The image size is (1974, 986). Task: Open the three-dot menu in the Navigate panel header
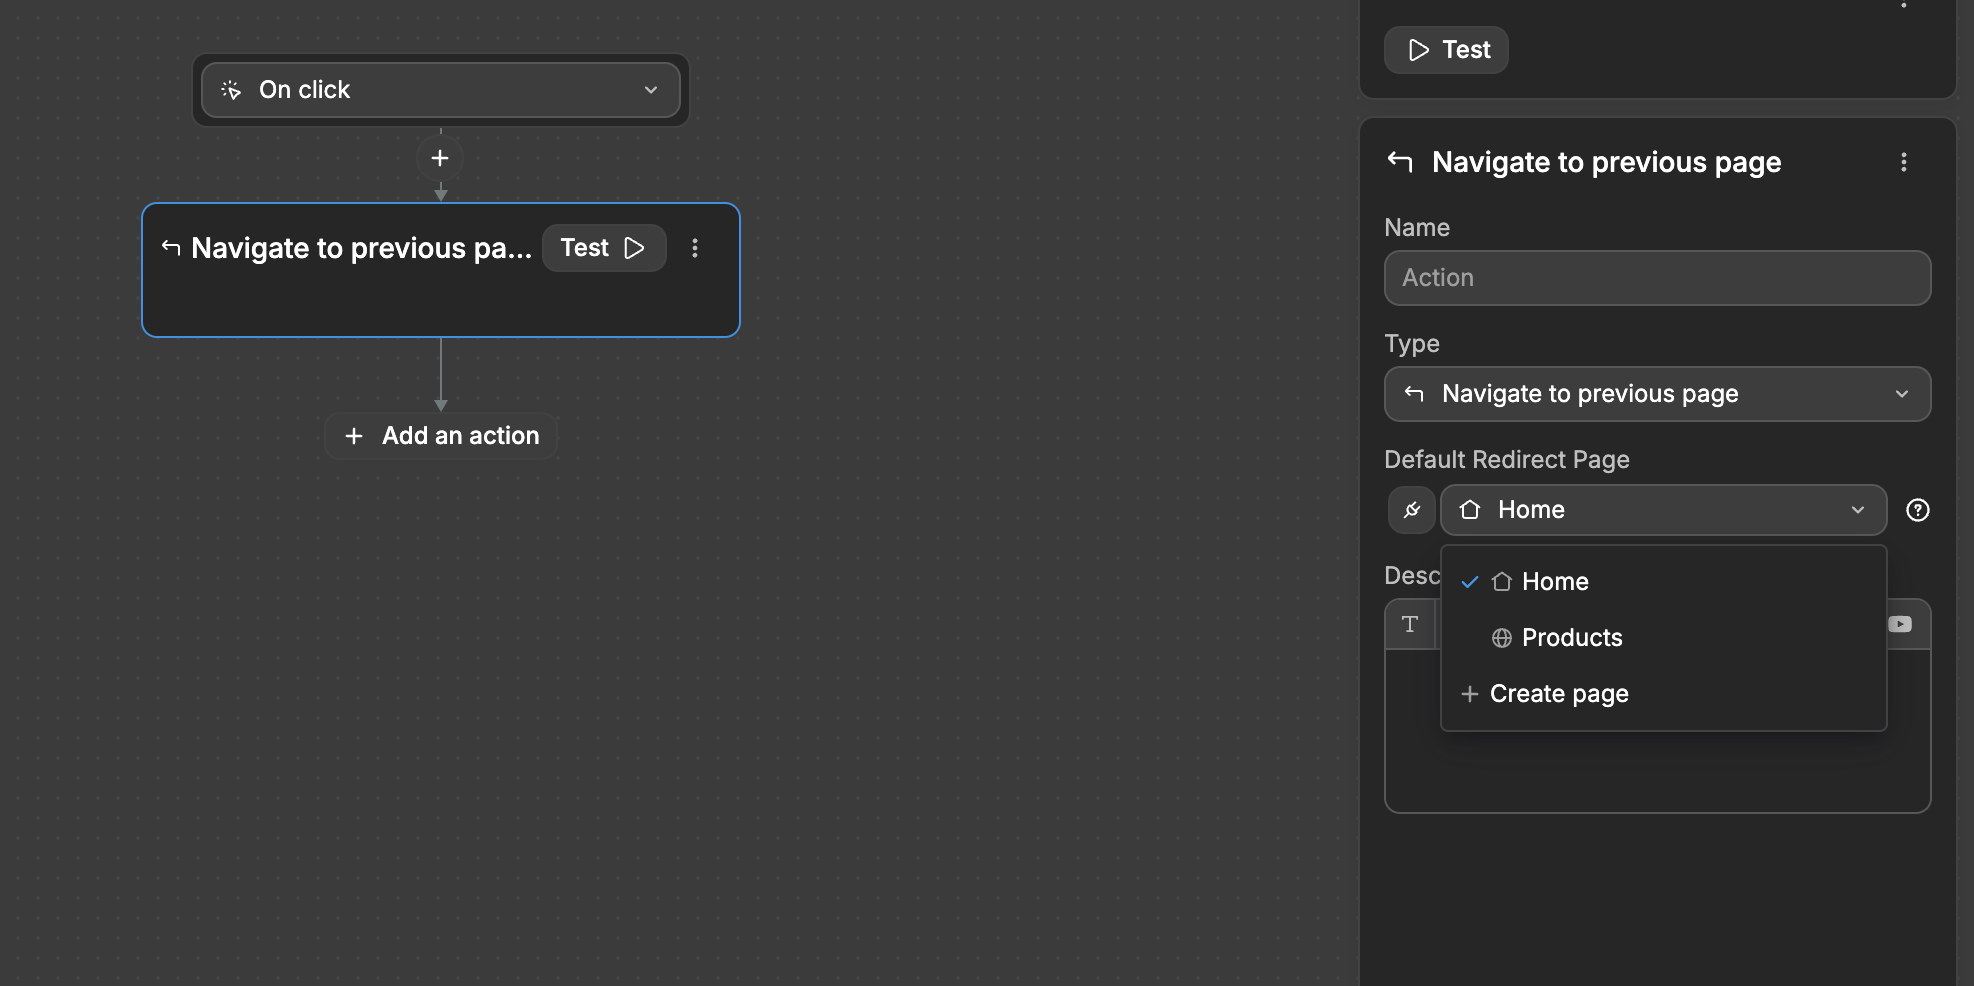pos(1905,162)
